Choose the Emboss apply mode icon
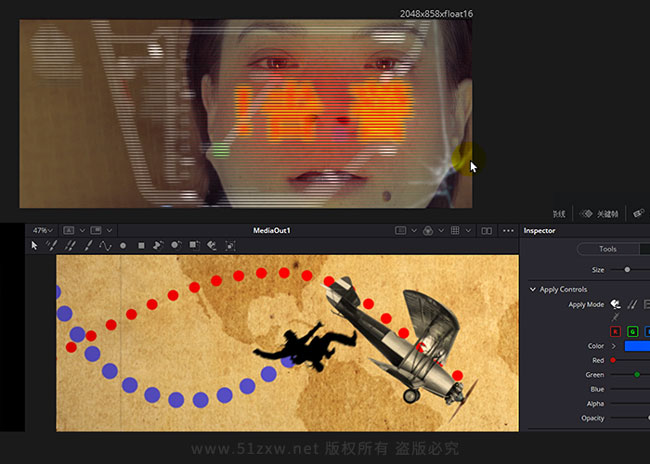The image size is (650, 464). coord(646,304)
